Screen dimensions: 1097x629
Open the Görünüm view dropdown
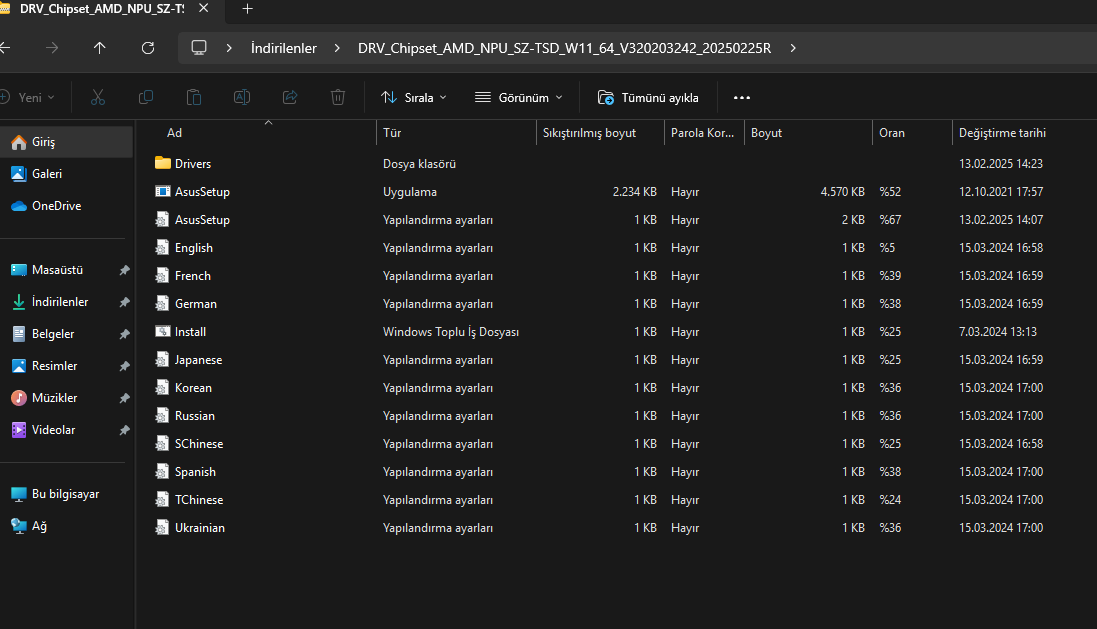[518, 97]
